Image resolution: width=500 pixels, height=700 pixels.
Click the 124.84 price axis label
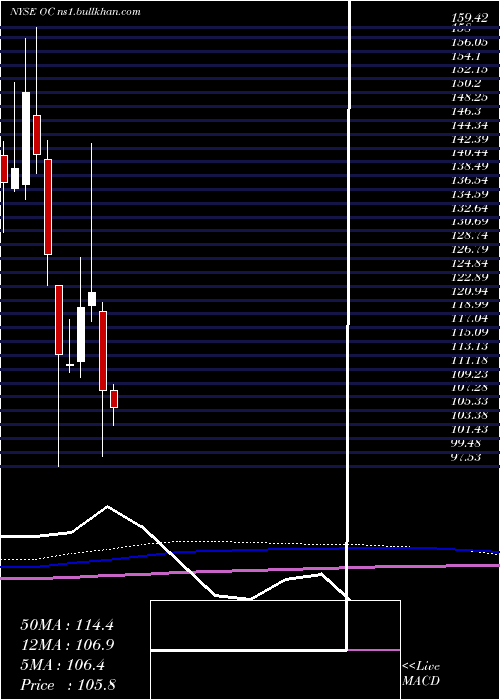pos(468,263)
